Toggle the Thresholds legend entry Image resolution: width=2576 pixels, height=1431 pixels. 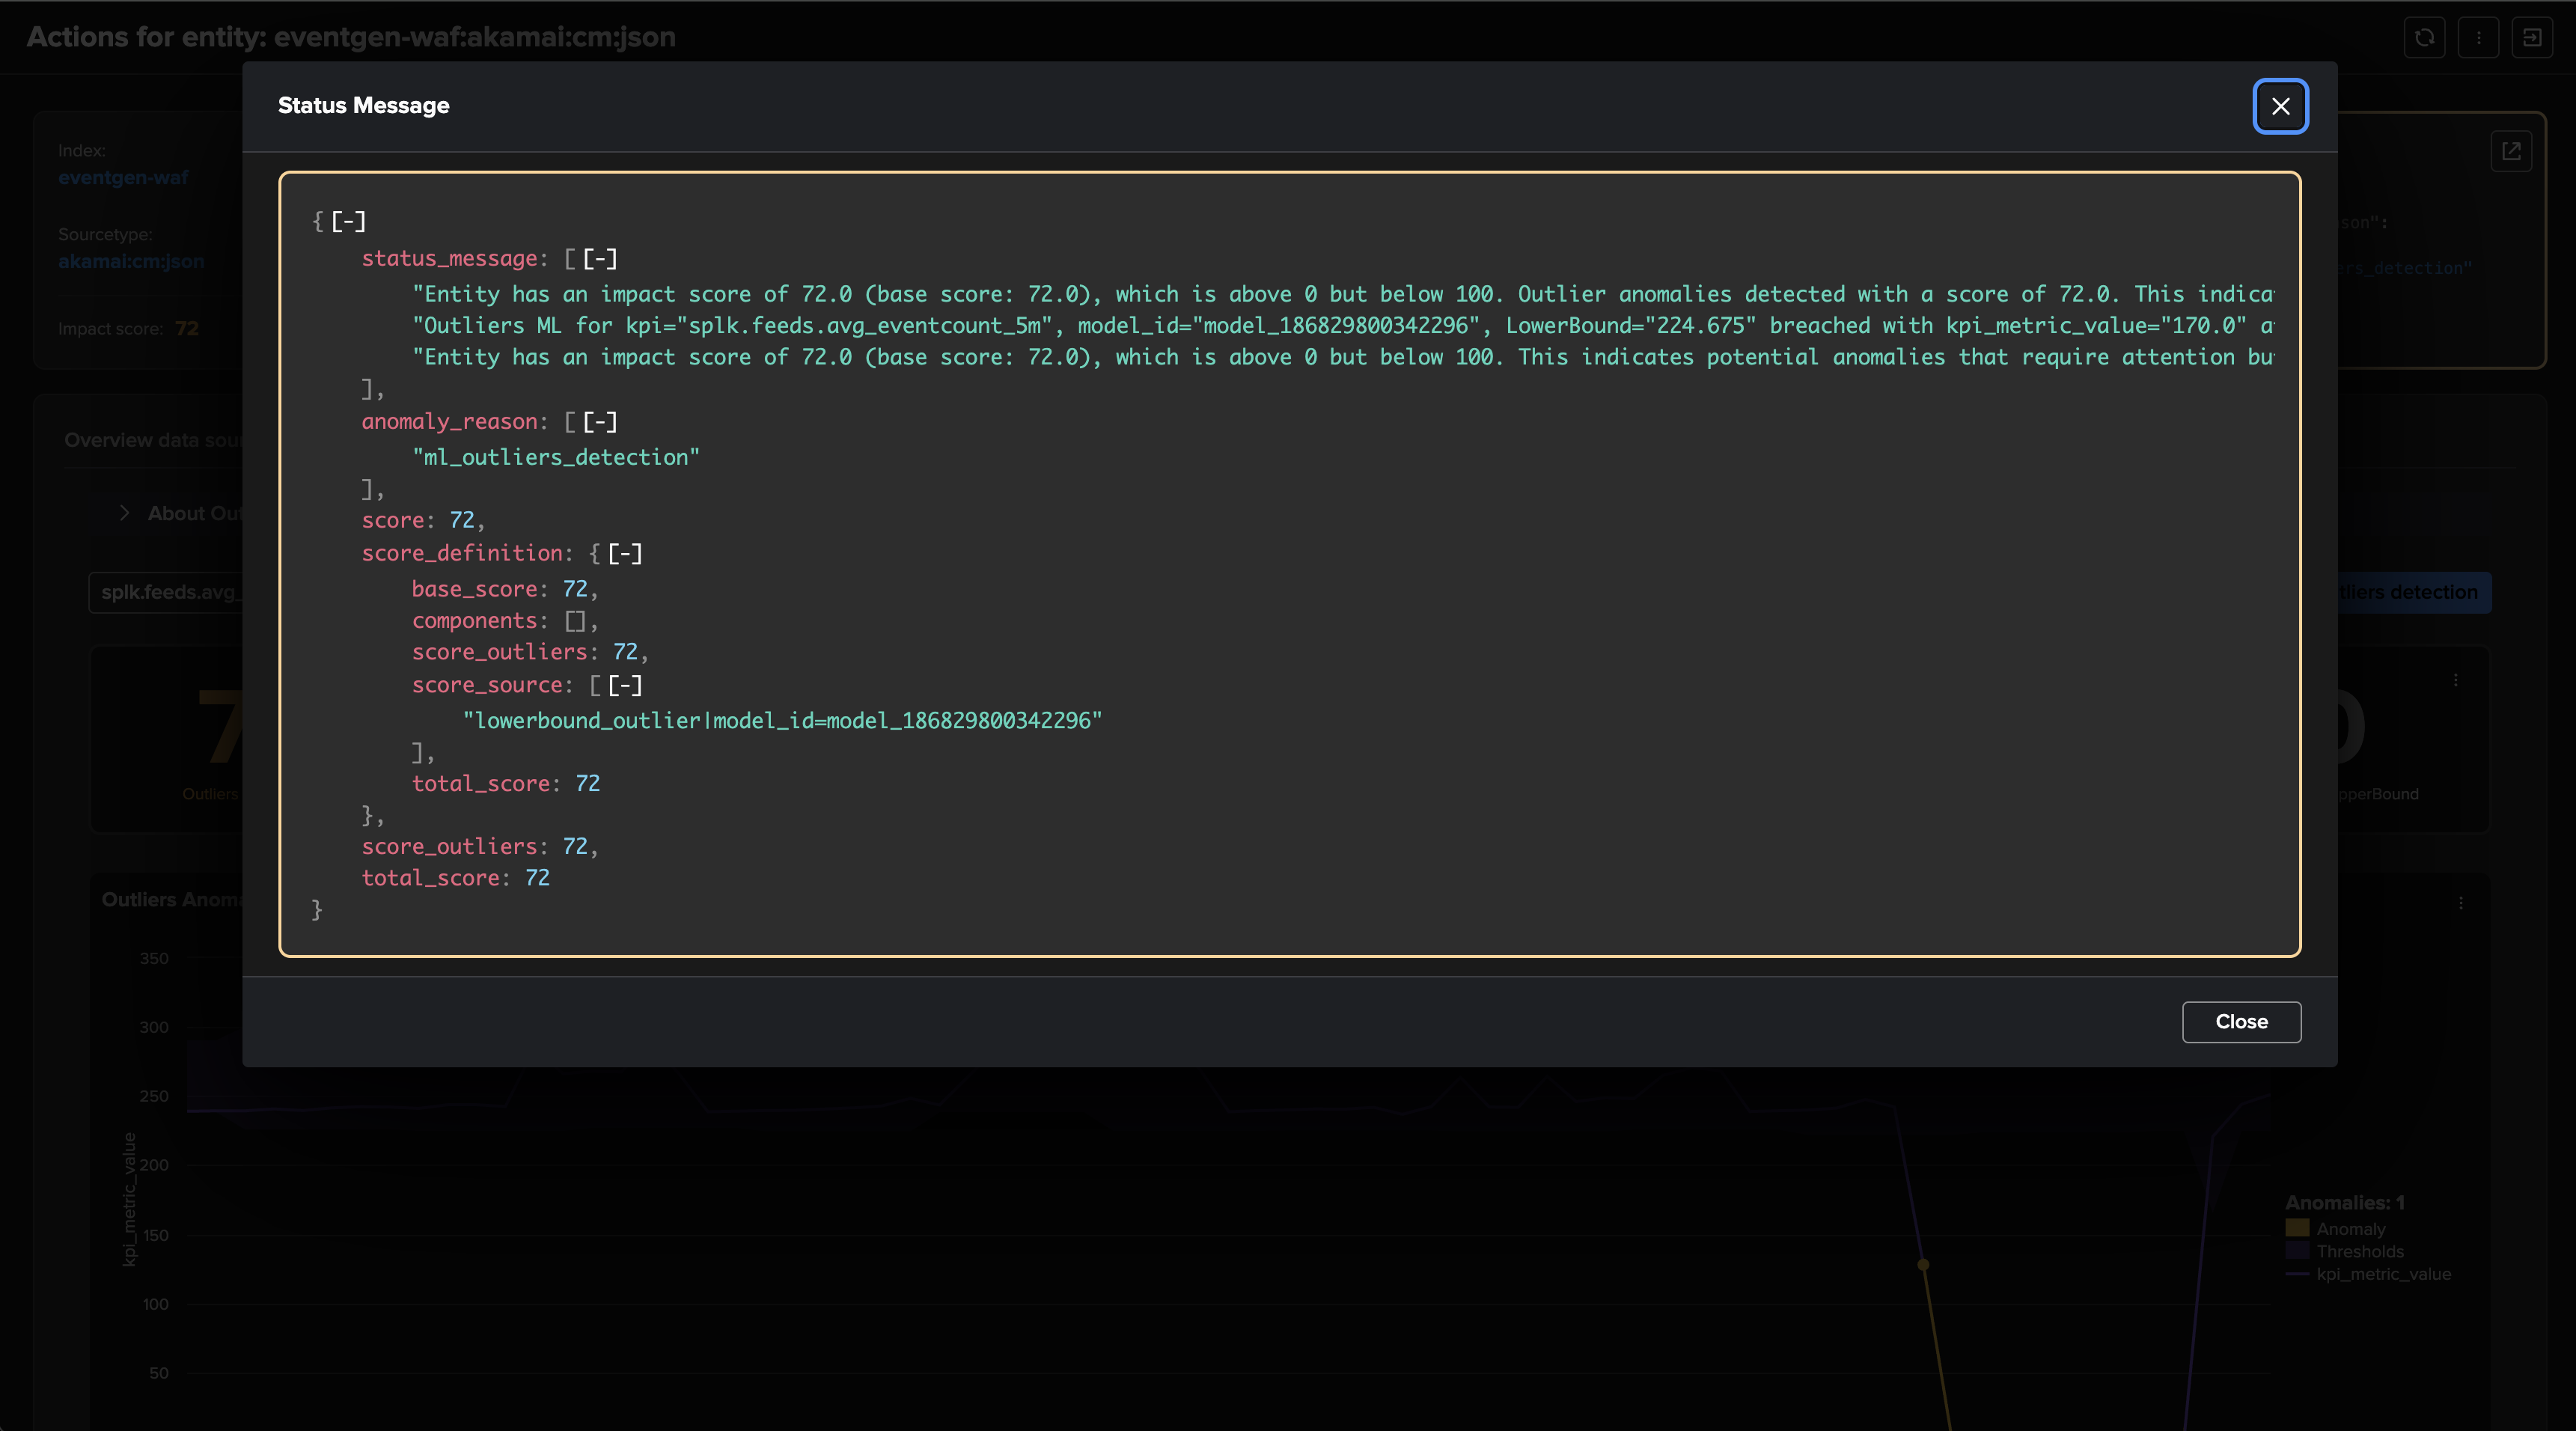pyautogui.click(x=2359, y=1251)
